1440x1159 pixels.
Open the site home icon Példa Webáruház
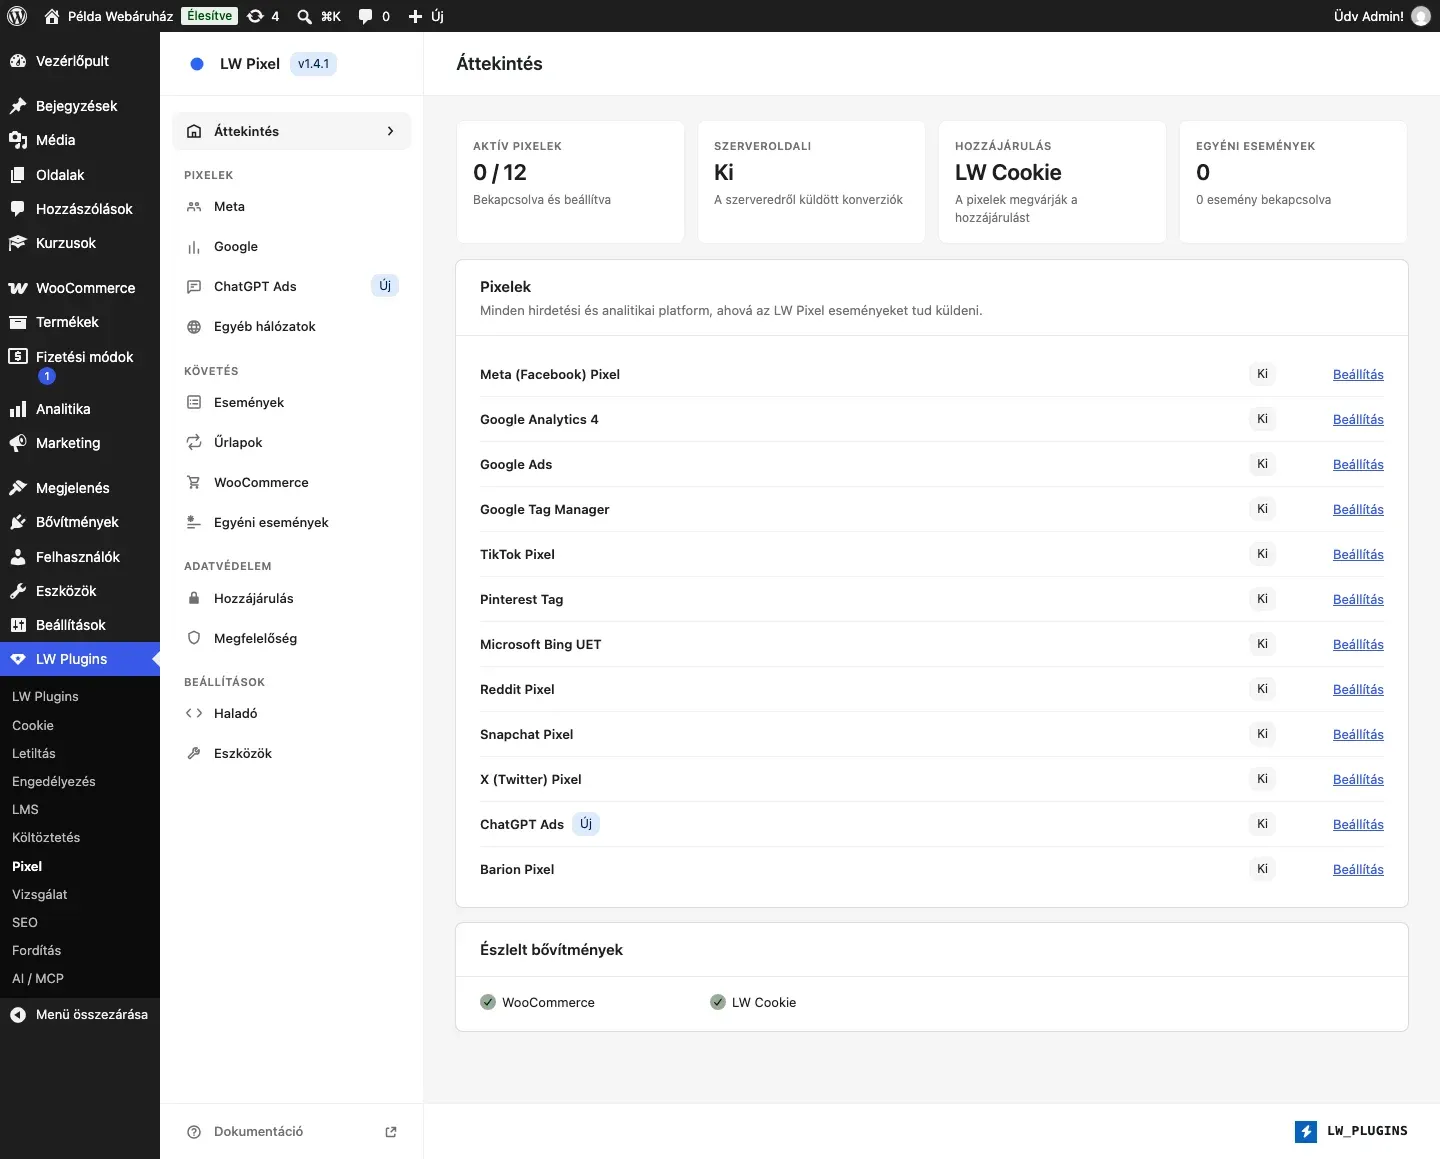52,16
